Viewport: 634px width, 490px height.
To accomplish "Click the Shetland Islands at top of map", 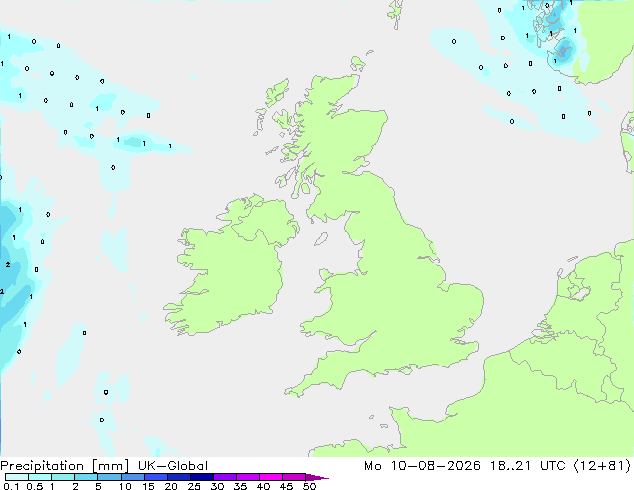I will 396,13.
